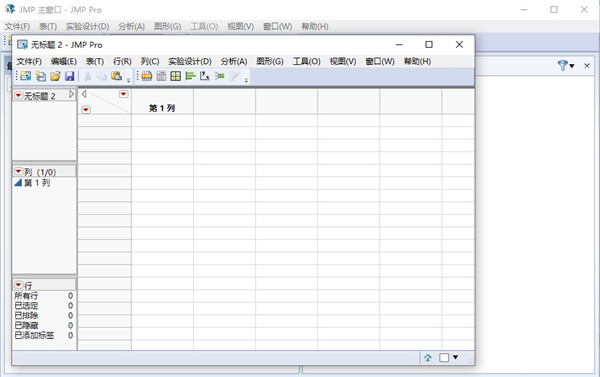Maximize the 无标题 2 window
The height and width of the screenshot is (377, 600).
click(429, 45)
